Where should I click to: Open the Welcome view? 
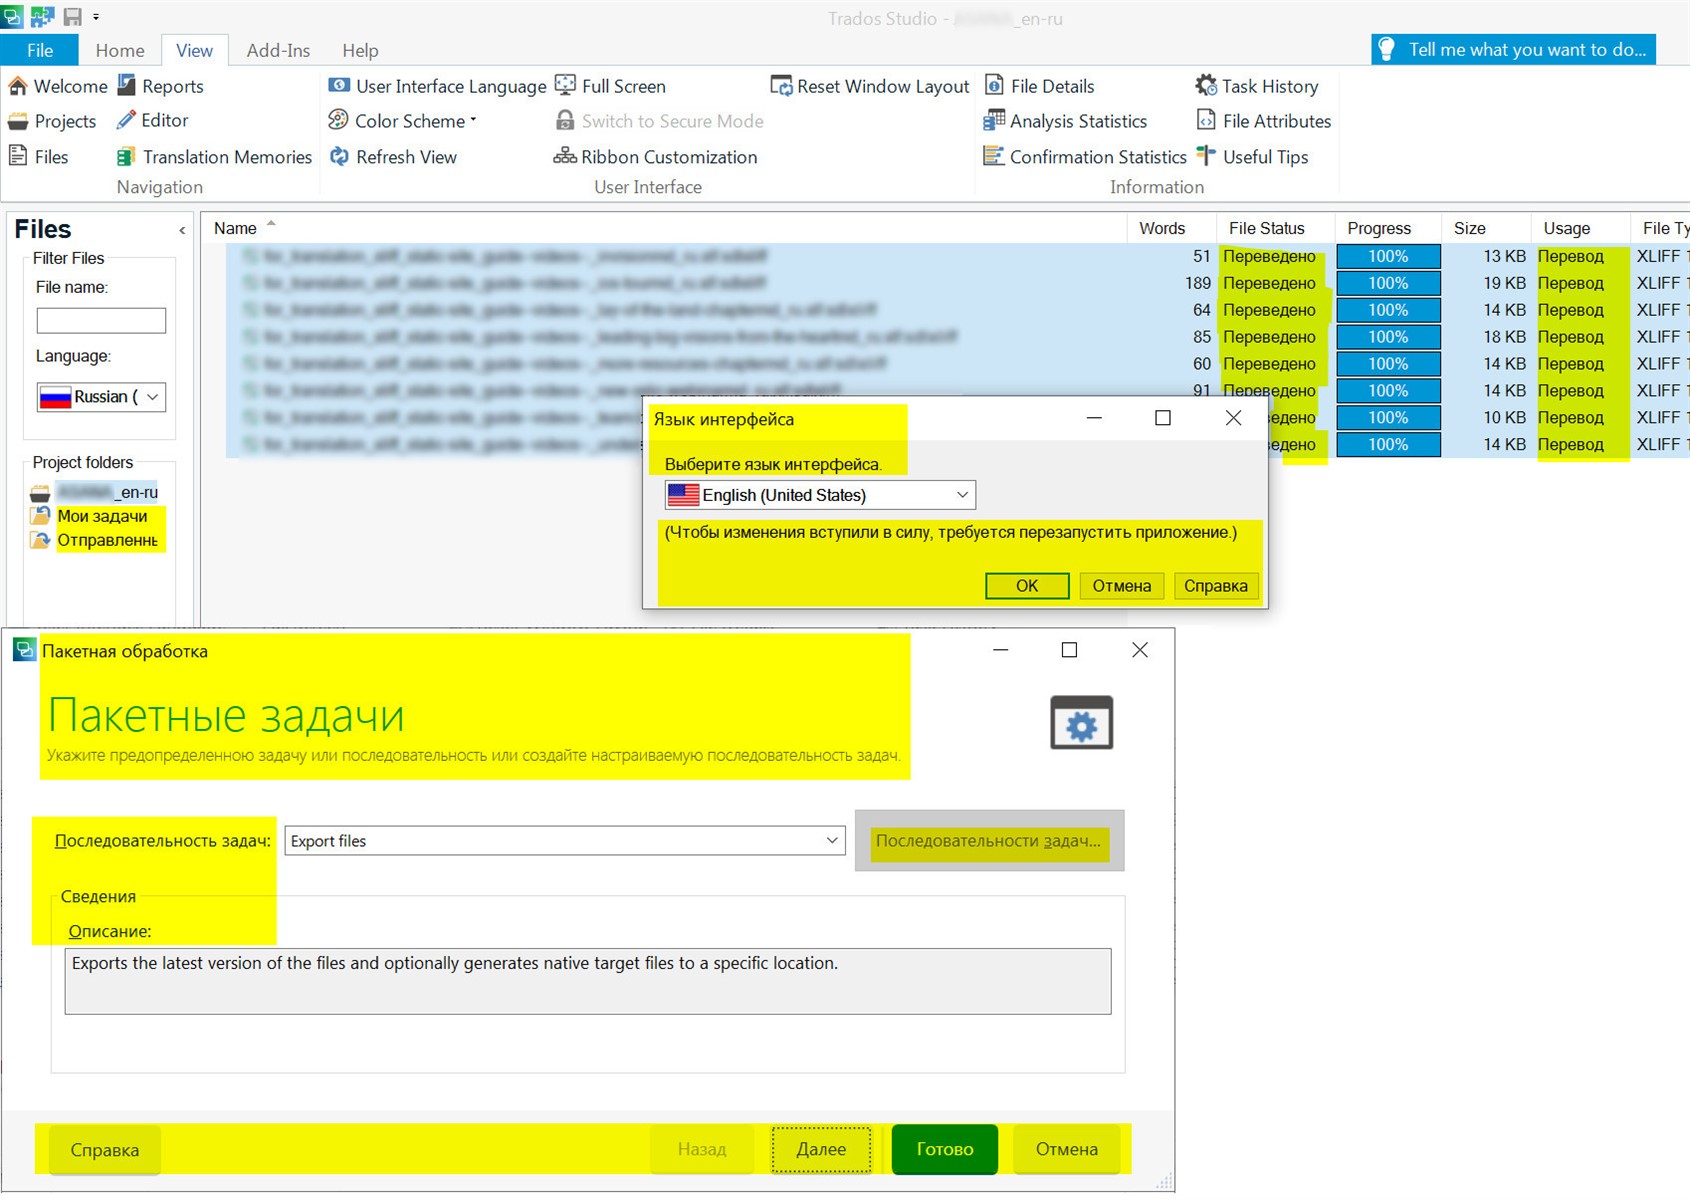58,86
